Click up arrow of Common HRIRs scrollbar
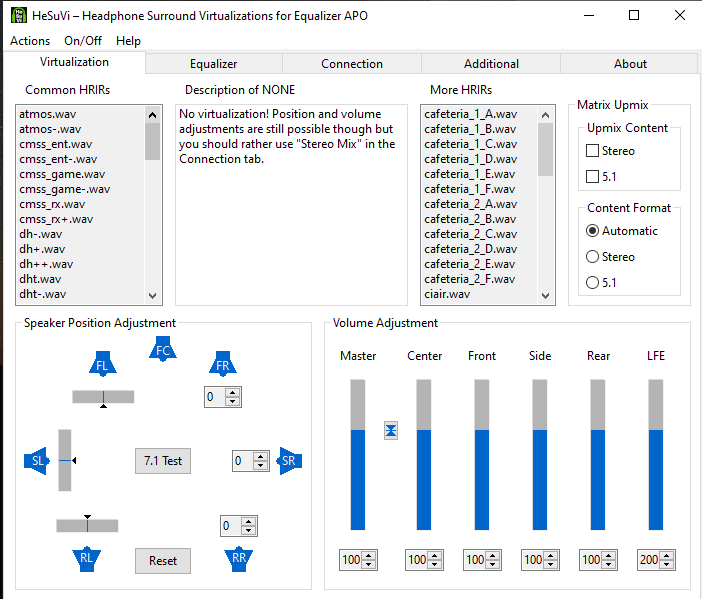This screenshot has width=702, height=599. pyautogui.click(x=152, y=115)
